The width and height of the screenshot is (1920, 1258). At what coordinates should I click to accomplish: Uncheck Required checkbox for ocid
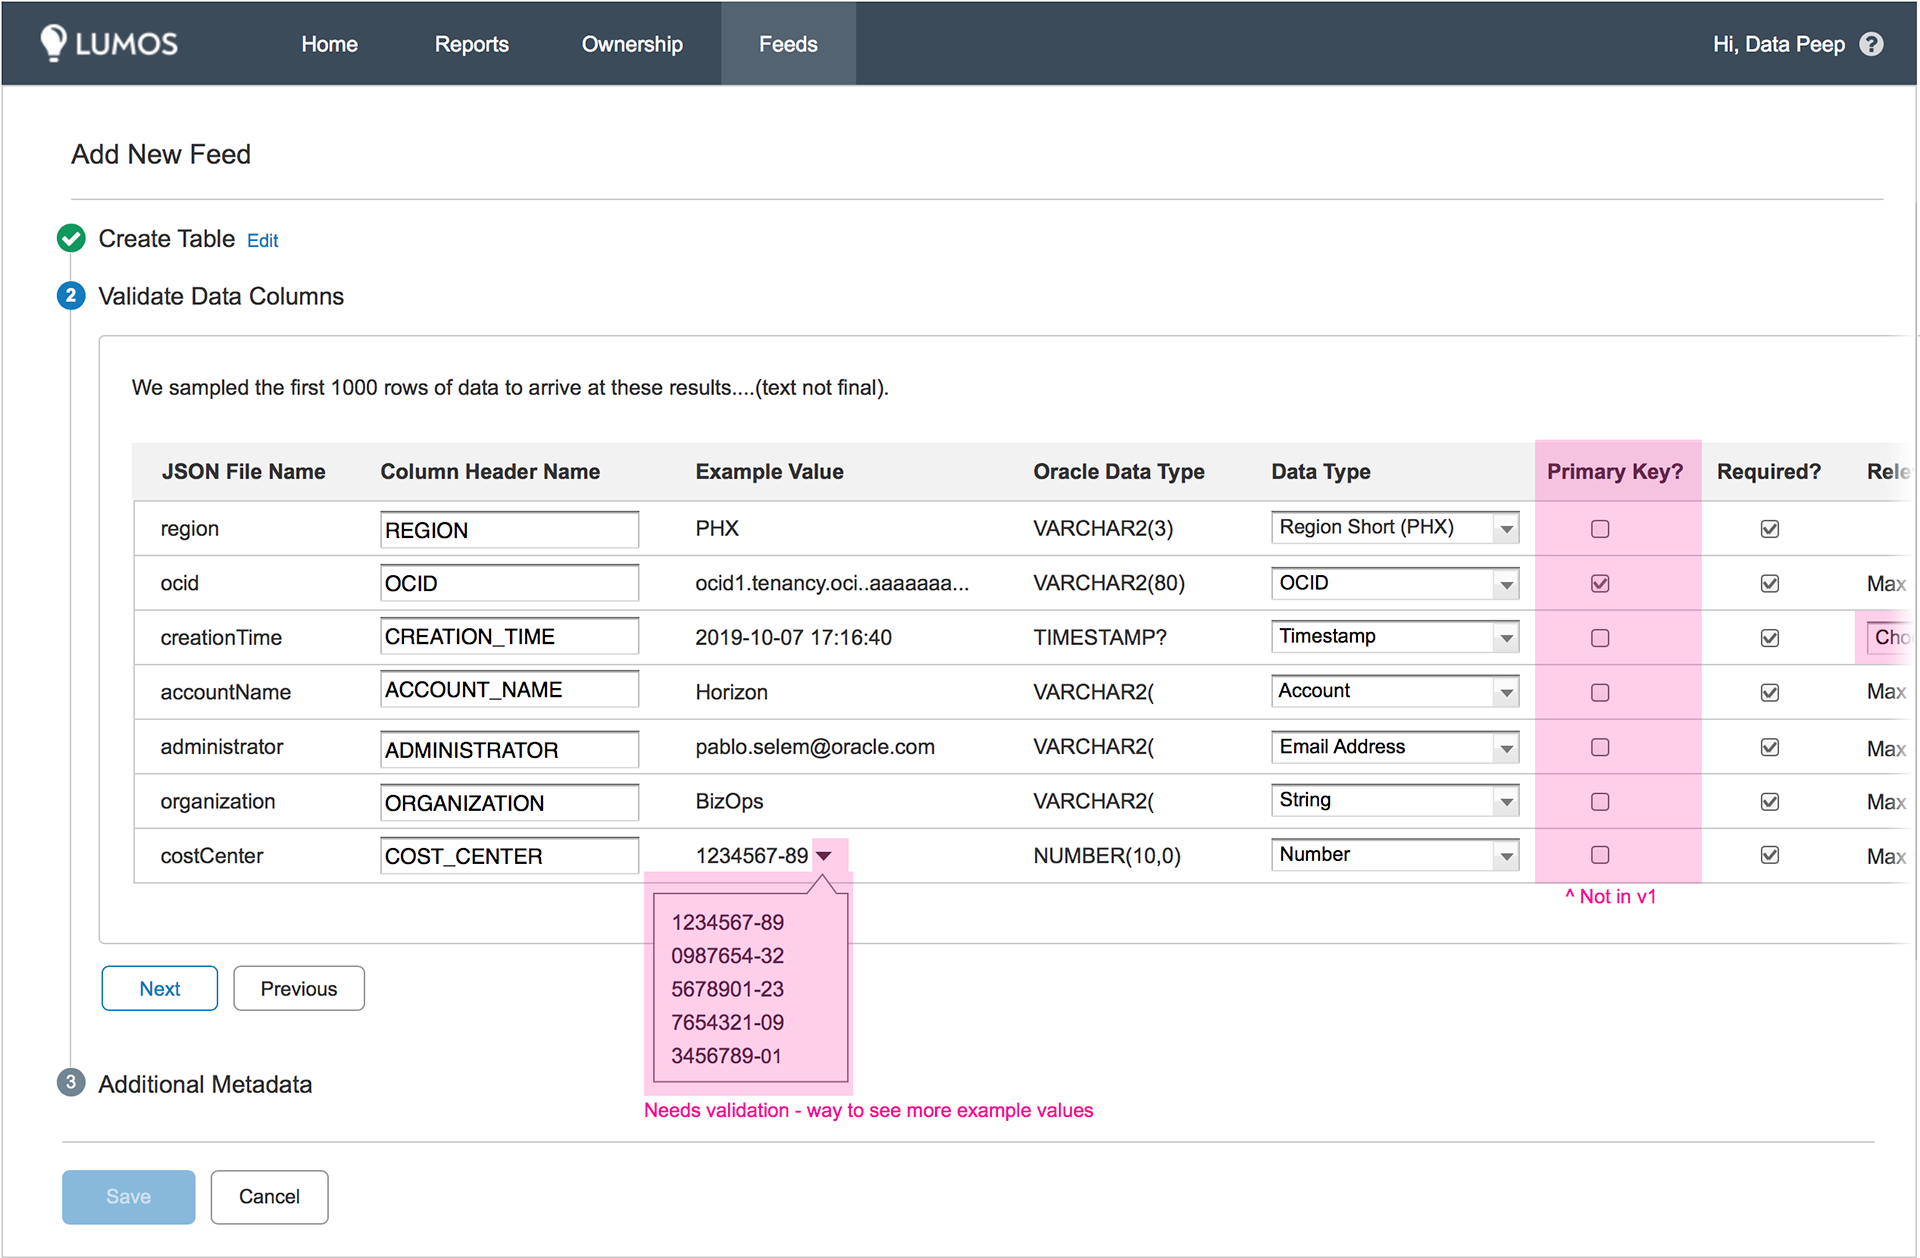pyautogui.click(x=1769, y=583)
